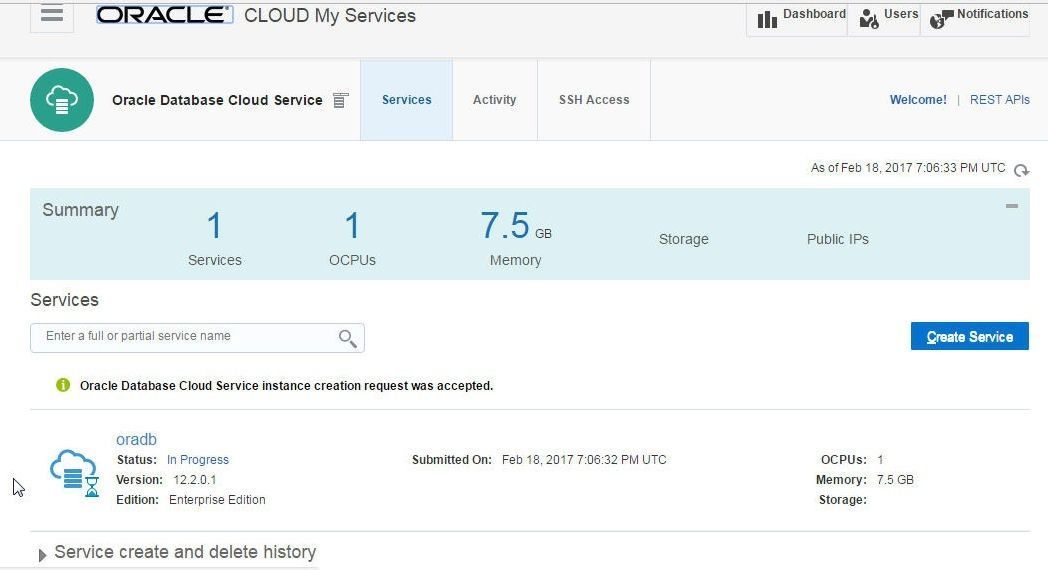Click the Public IPs label in Summary

pos(837,239)
